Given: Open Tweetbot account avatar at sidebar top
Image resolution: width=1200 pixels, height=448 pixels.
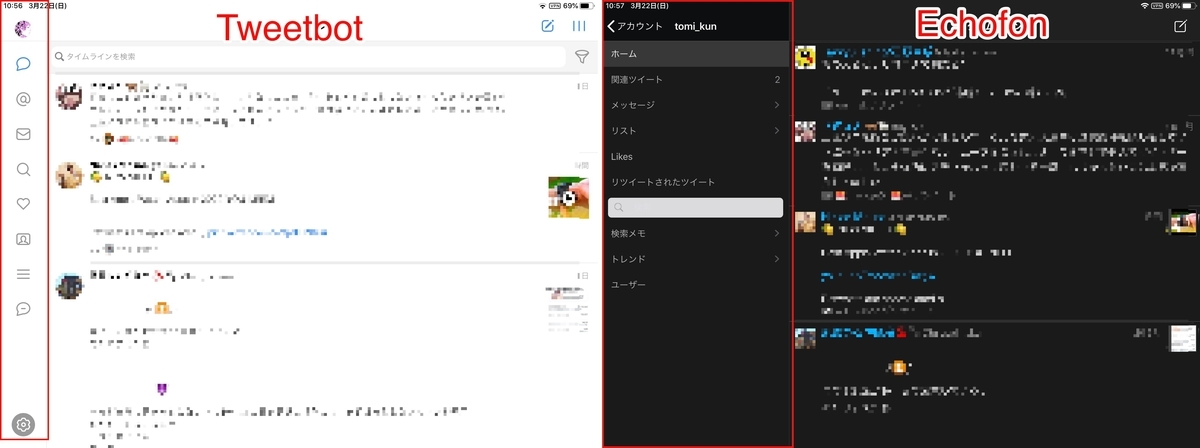Looking at the screenshot, I should point(23,28).
